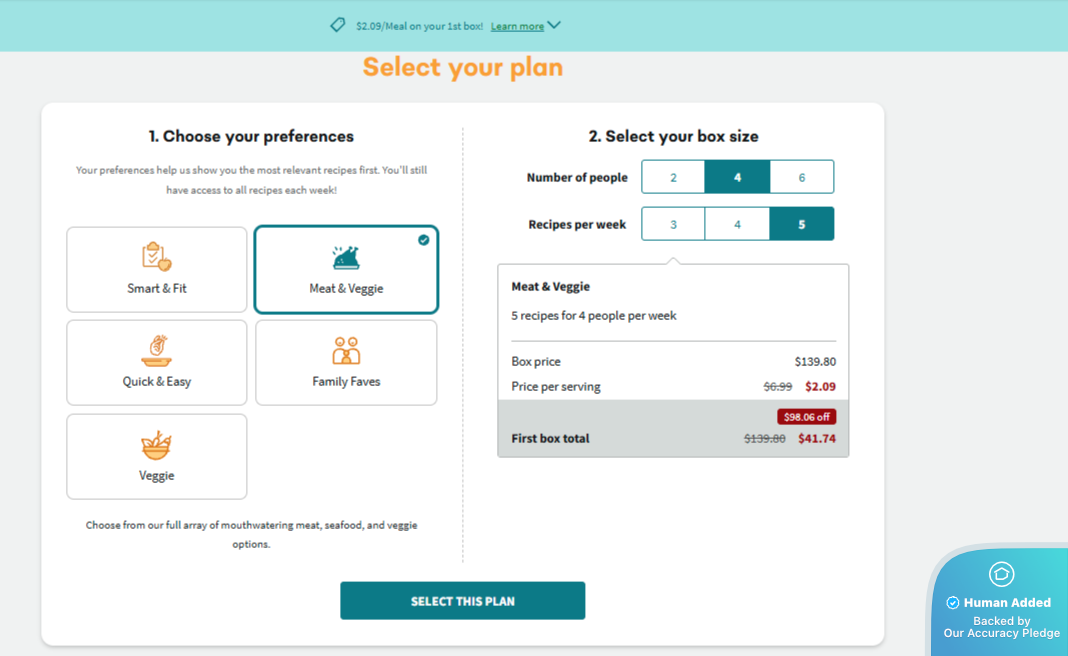Click the Human Added badge house icon
Screen dimensions: 1068x656
[x=1001, y=574]
